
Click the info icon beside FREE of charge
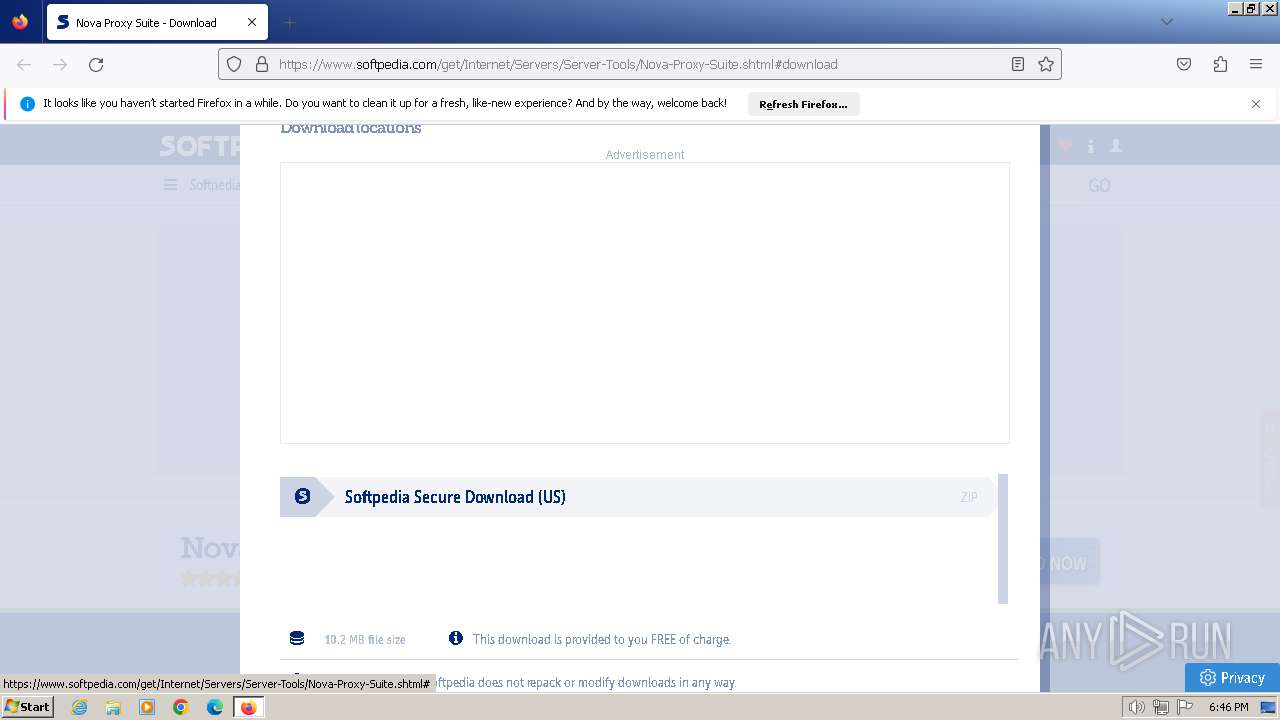click(456, 638)
